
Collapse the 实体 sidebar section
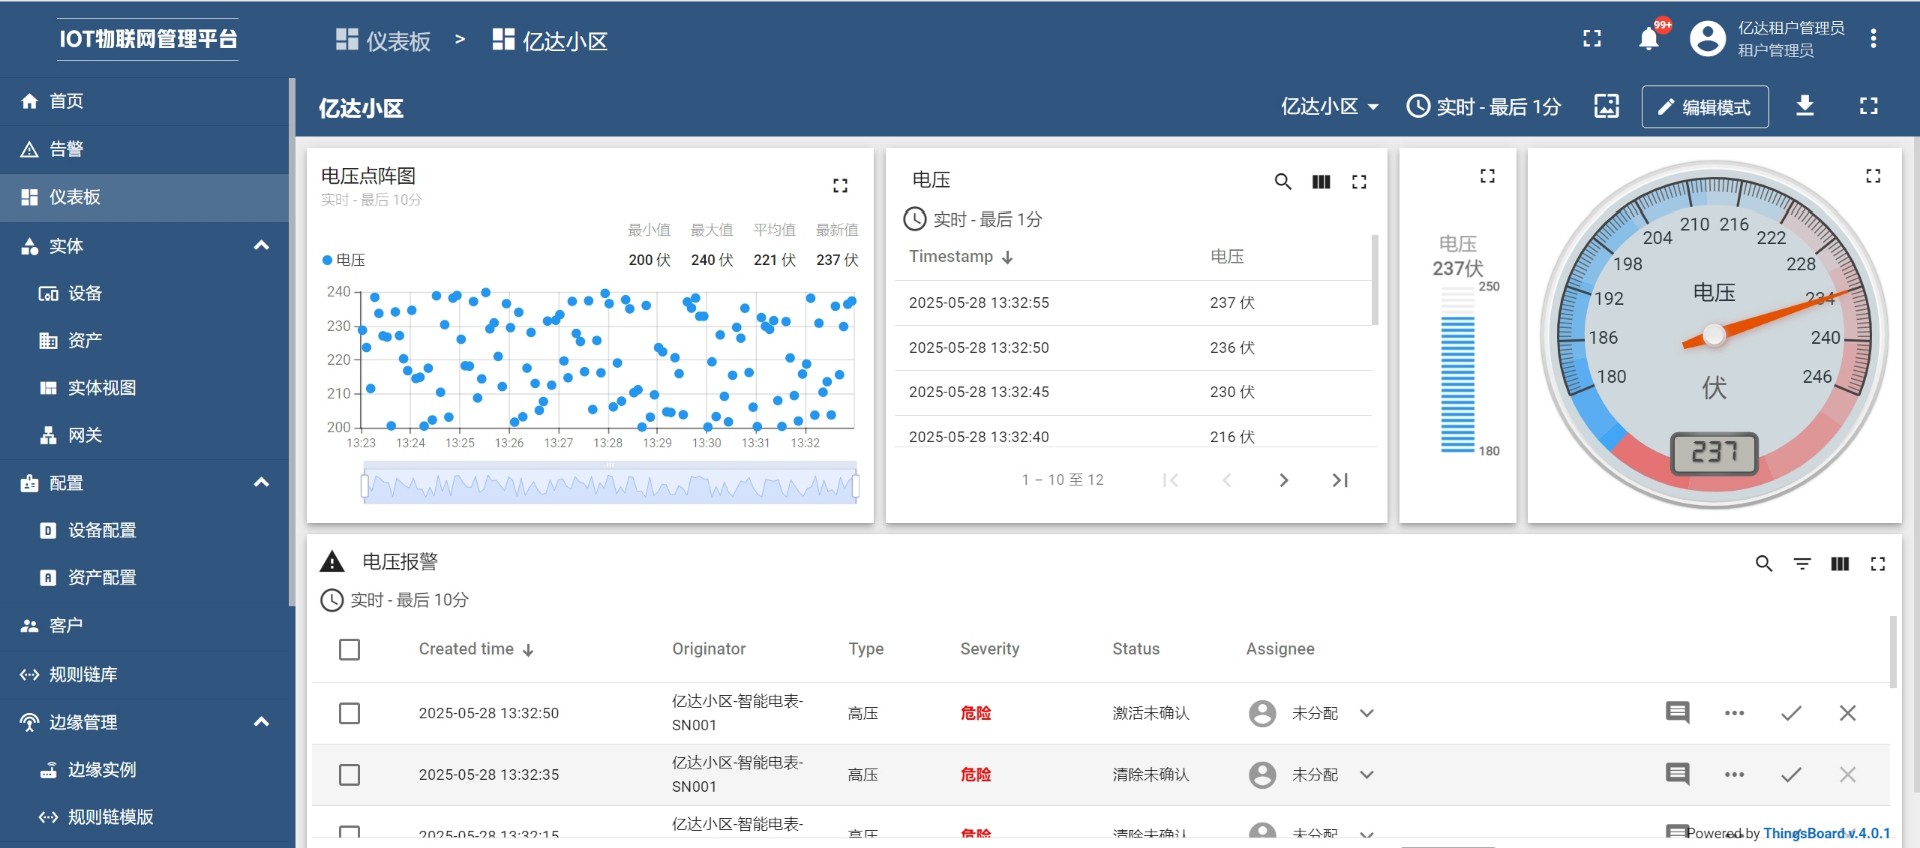click(261, 246)
